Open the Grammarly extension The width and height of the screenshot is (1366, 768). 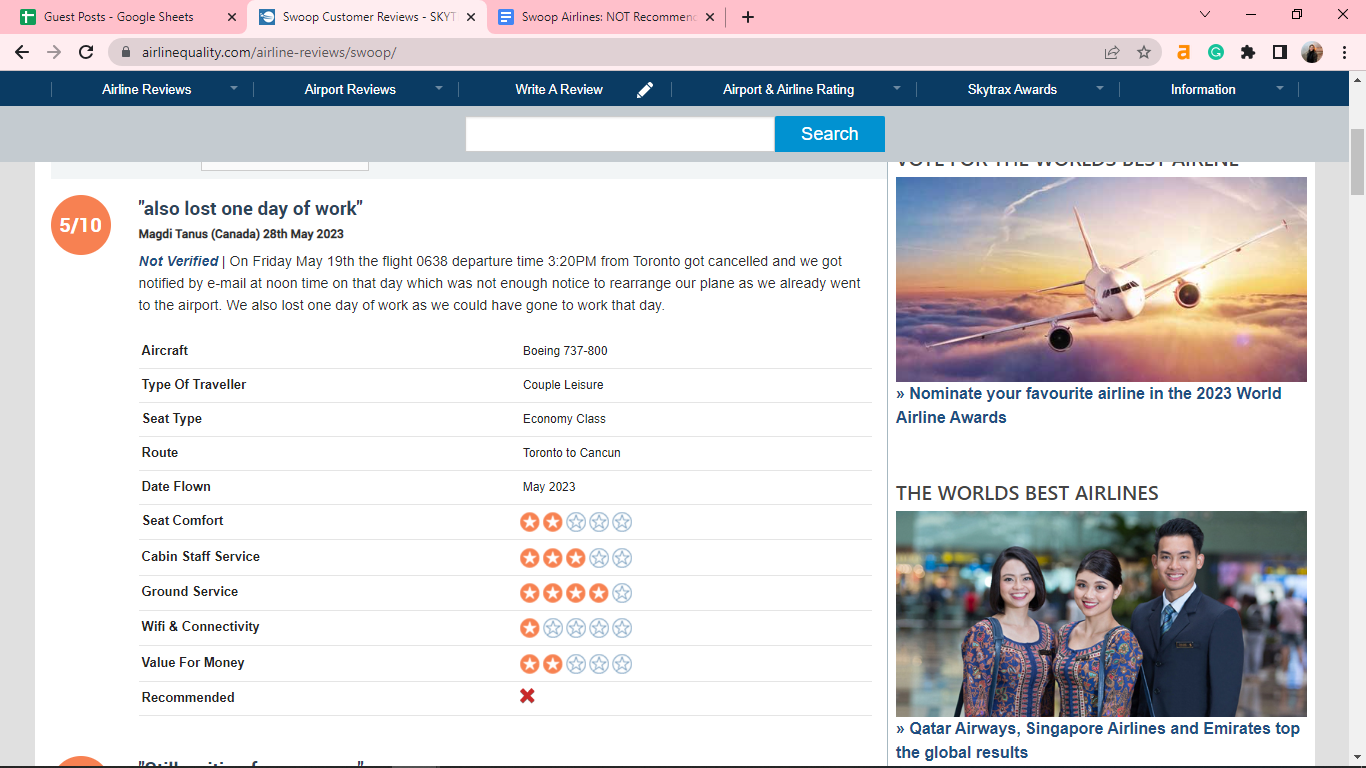[1216, 52]
